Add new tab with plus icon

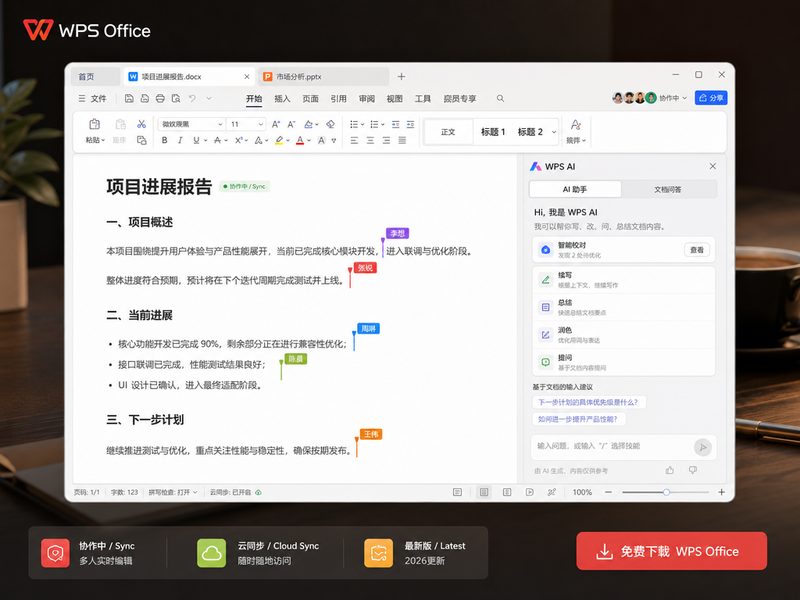click(x=401, y=77)
